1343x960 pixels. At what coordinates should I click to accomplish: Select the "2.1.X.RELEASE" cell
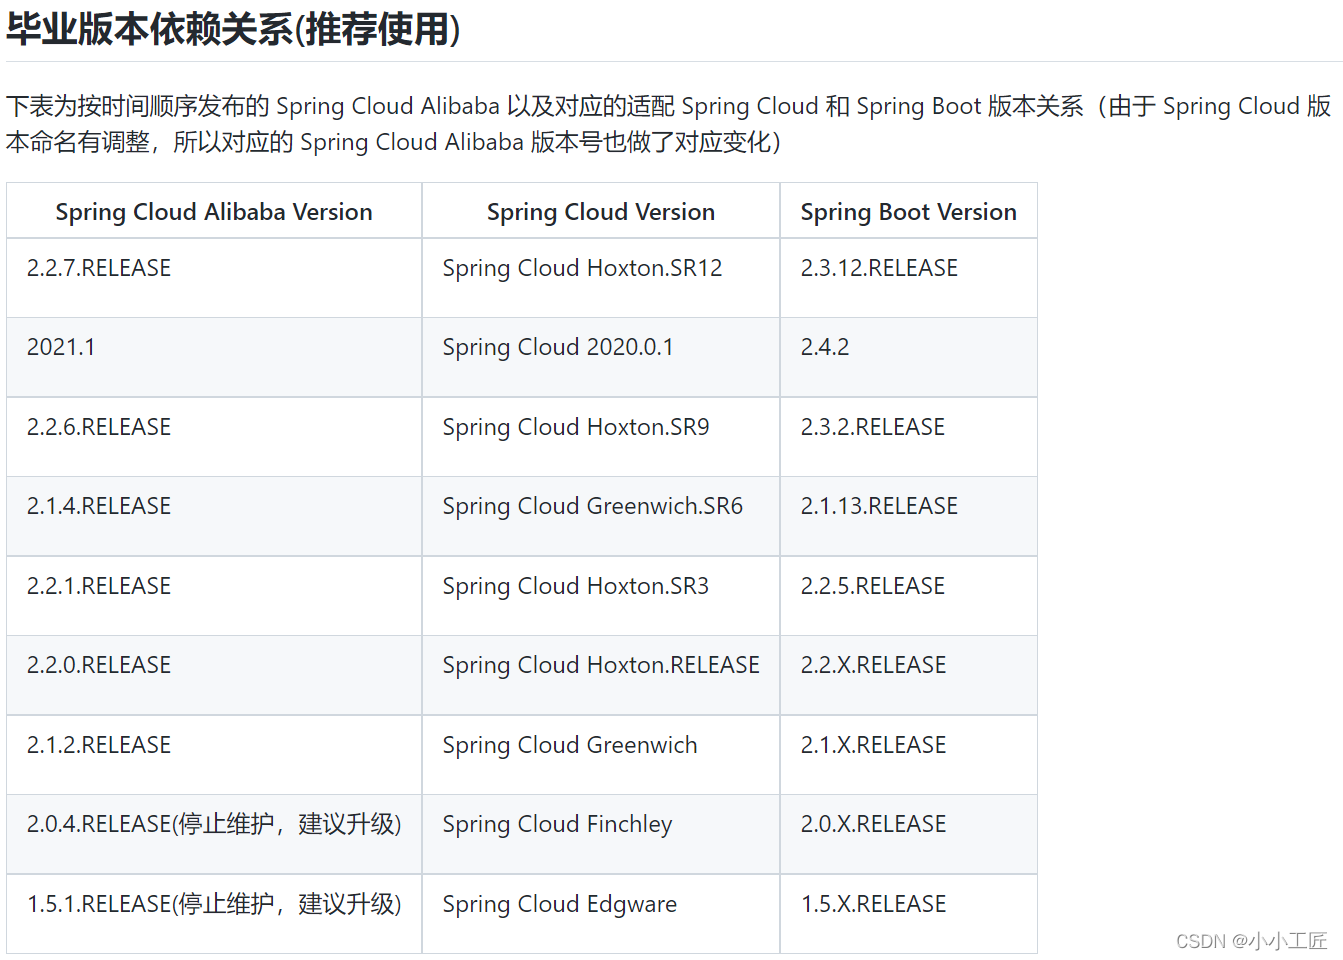click(908, 755)
